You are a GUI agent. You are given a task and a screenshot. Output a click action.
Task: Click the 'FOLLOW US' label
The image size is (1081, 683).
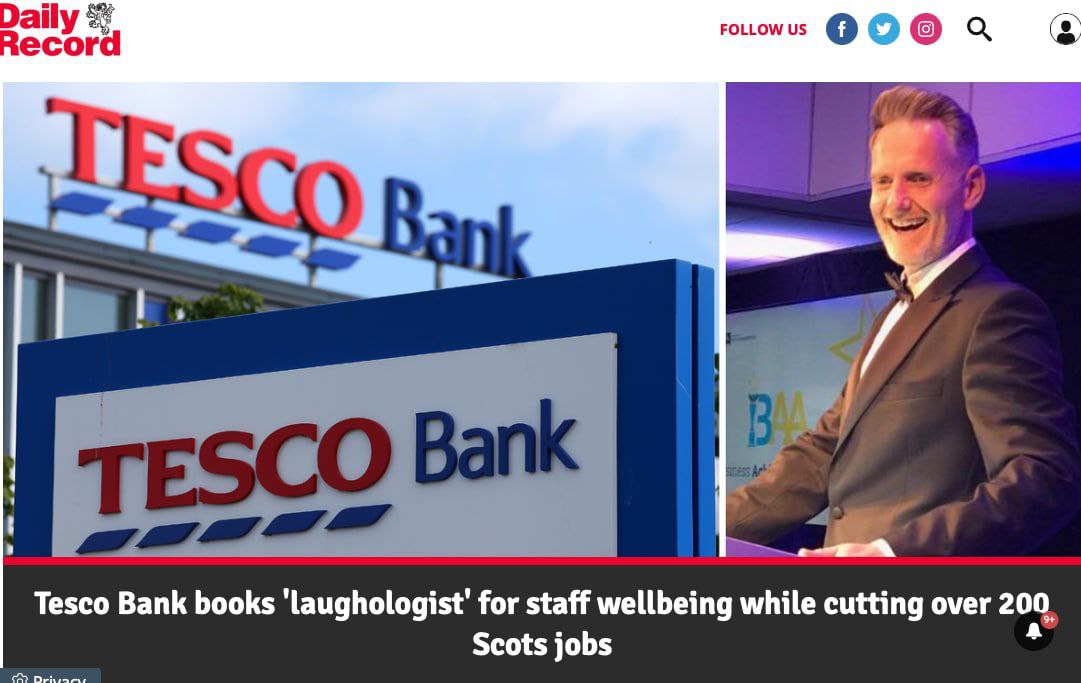click(x=763, y=30)
